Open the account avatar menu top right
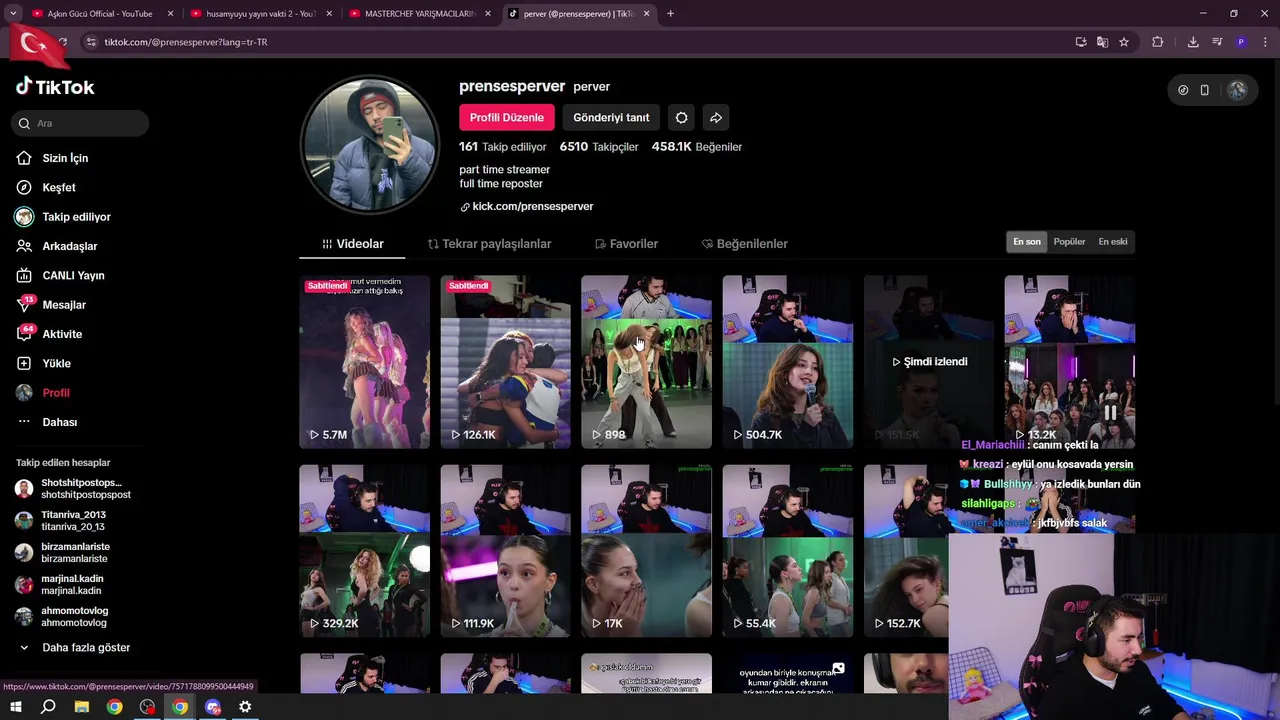Image resolution: width=1280 pixels, height=720 pixels. click(x=1237, y=90)
